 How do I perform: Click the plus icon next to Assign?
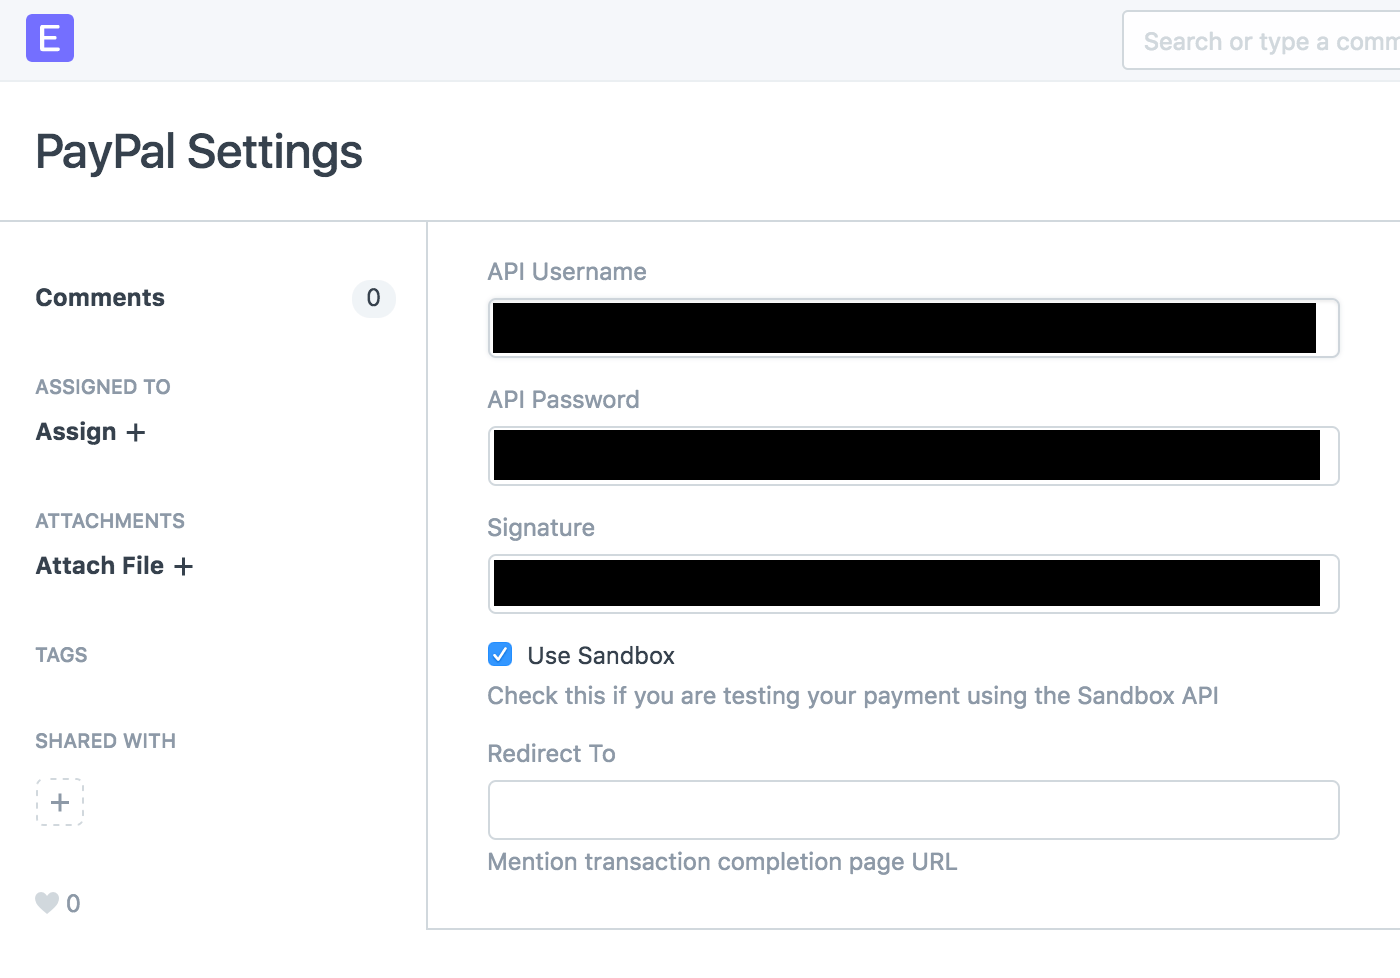pyautogui.click(x=137, y=432)
